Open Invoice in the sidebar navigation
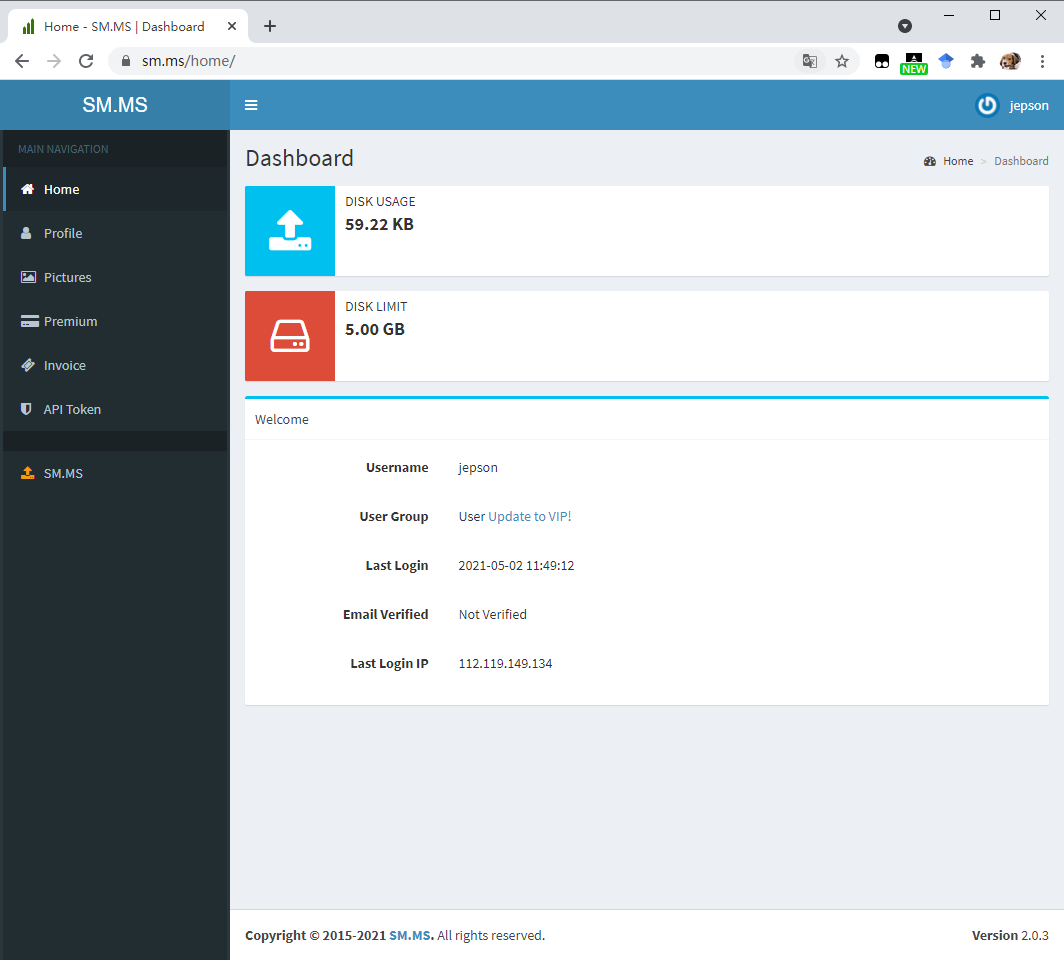 point(115,365)
